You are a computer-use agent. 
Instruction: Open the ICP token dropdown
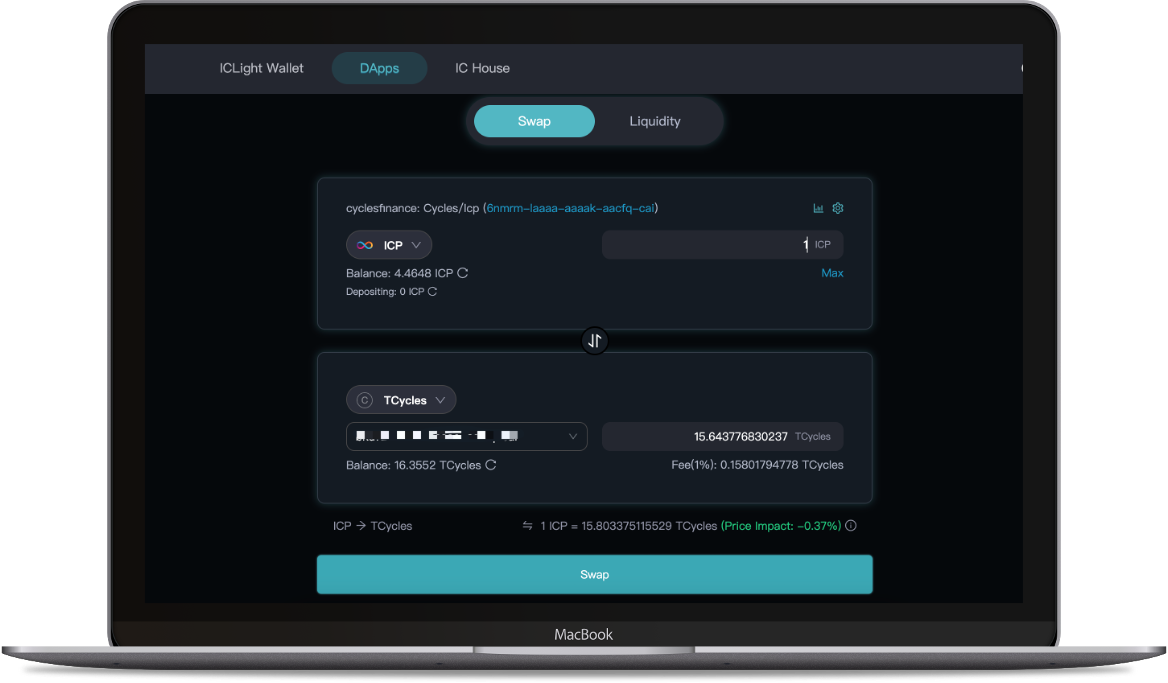(389, 245)
